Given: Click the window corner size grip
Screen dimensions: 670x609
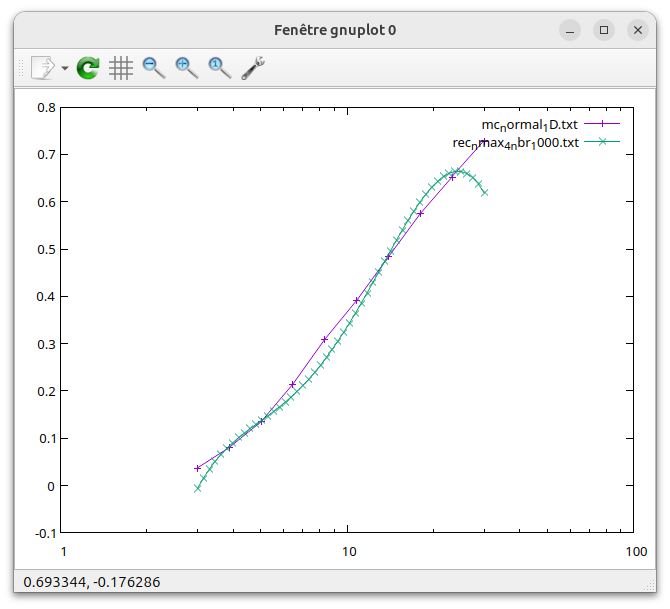Looking at the screenshot, I should 649,585.
